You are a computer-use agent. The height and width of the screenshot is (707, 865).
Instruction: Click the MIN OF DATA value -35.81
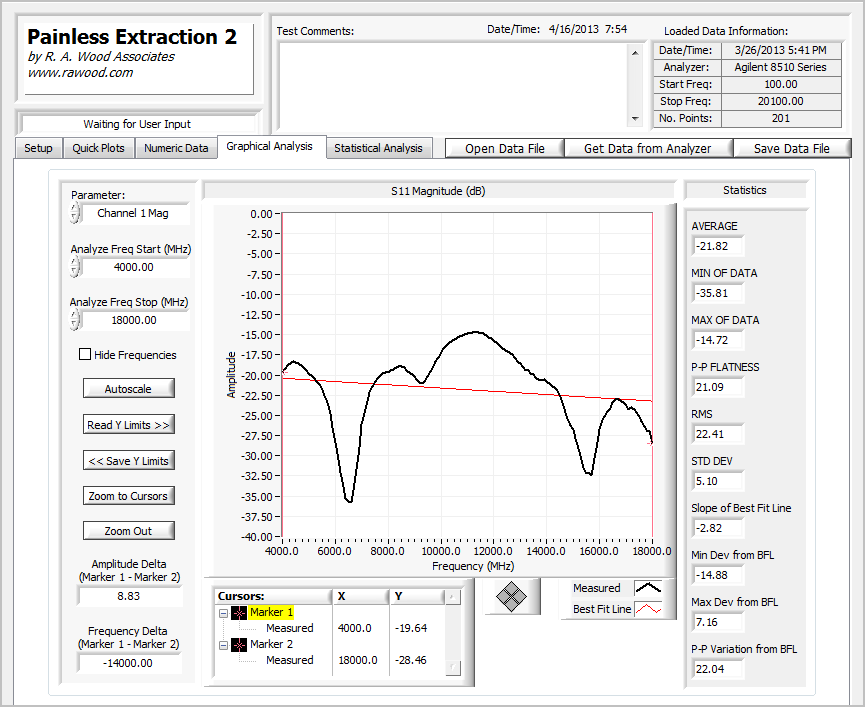click(718, 293)
